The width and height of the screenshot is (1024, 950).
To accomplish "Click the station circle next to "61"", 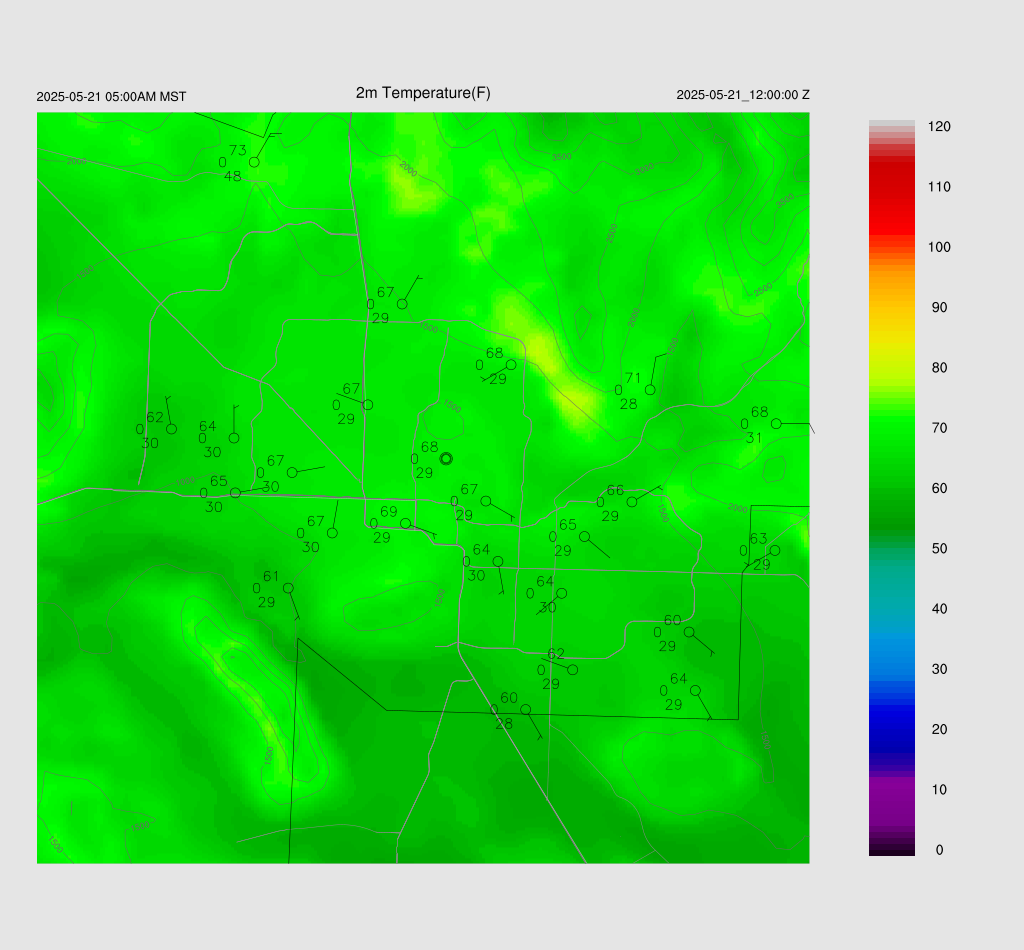I will [288, 588].
